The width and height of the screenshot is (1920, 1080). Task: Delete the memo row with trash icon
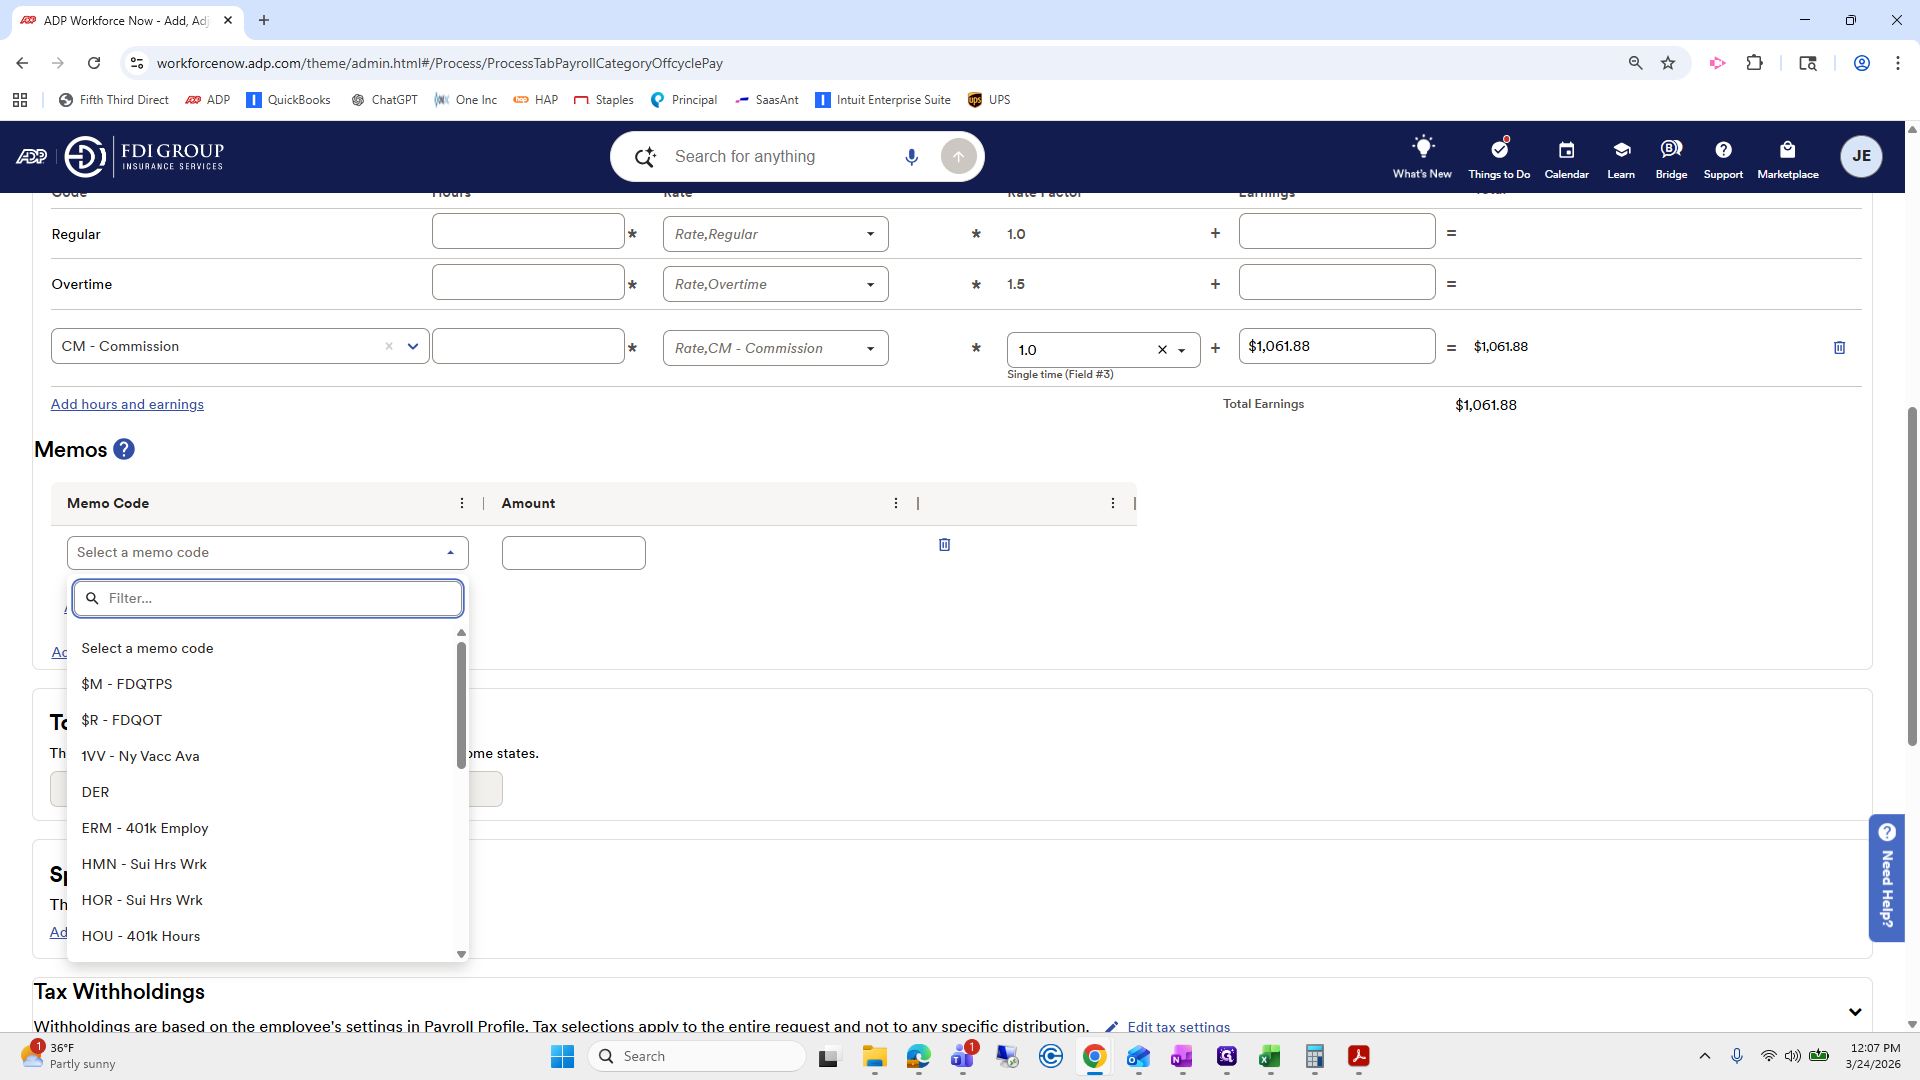tap(944, 545)
